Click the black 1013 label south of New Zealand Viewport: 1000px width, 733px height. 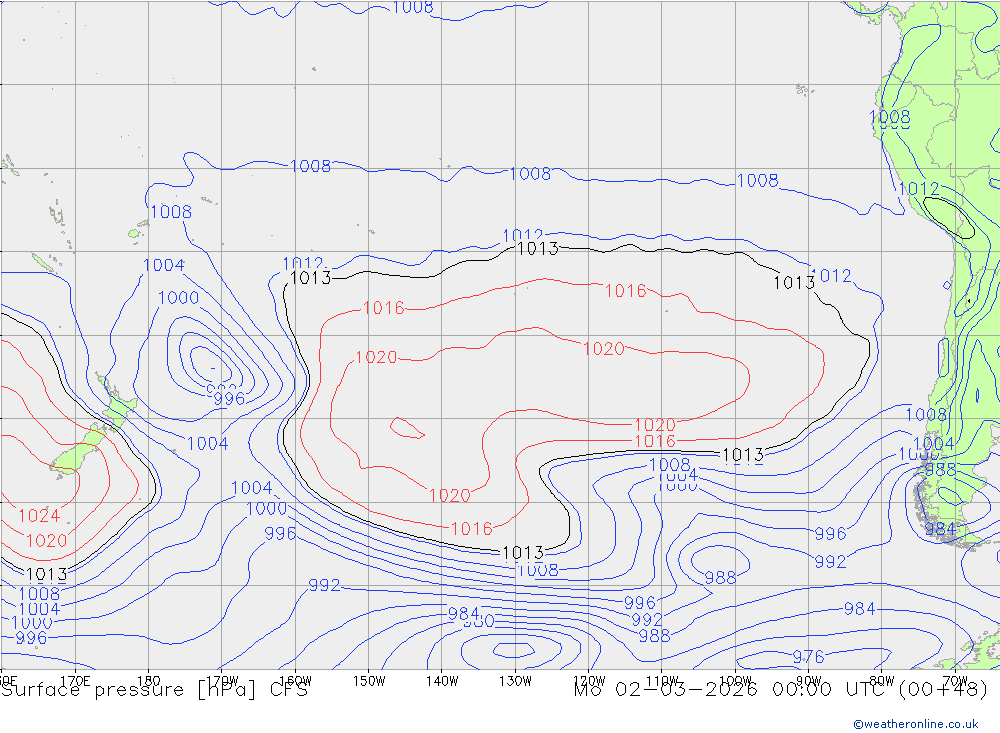(47, 574)
